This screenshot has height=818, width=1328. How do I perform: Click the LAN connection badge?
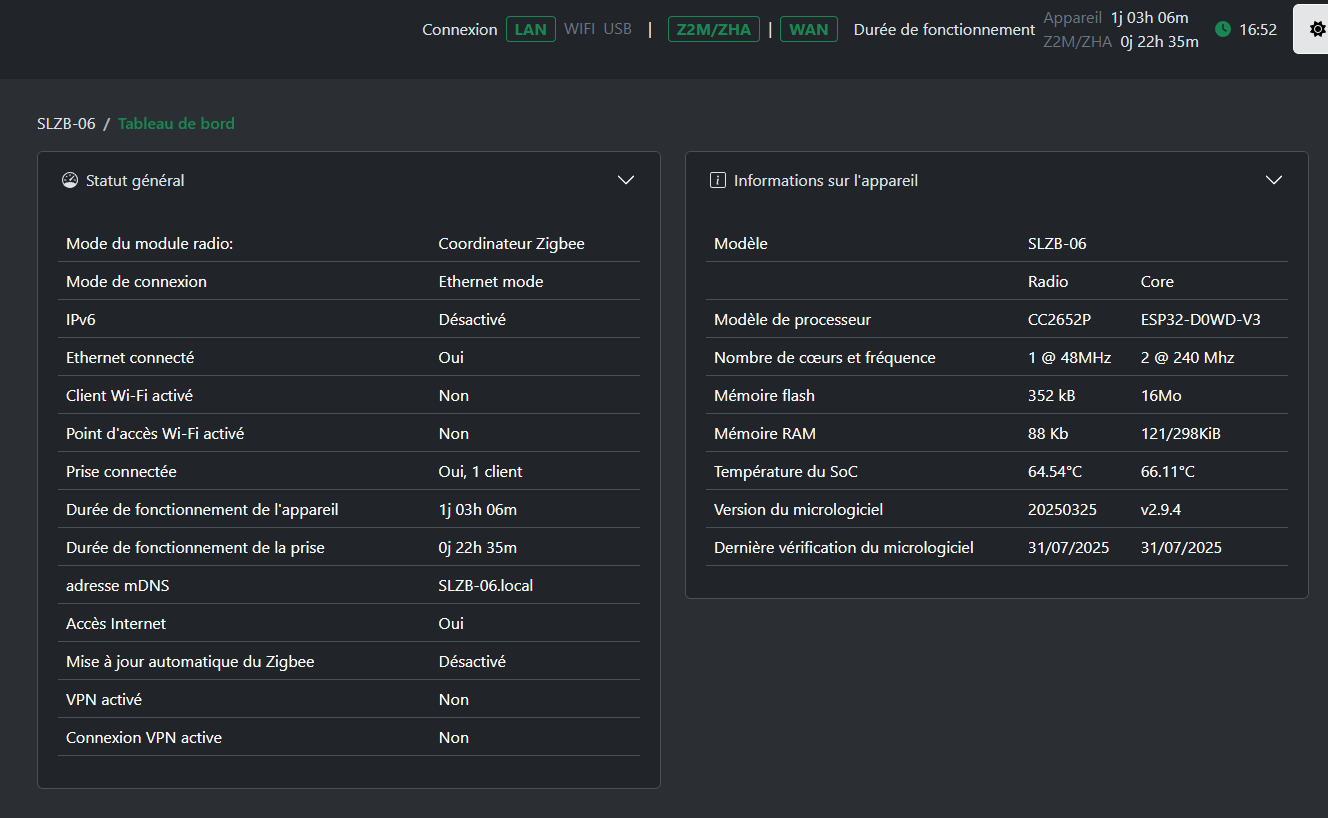[531, 29]
